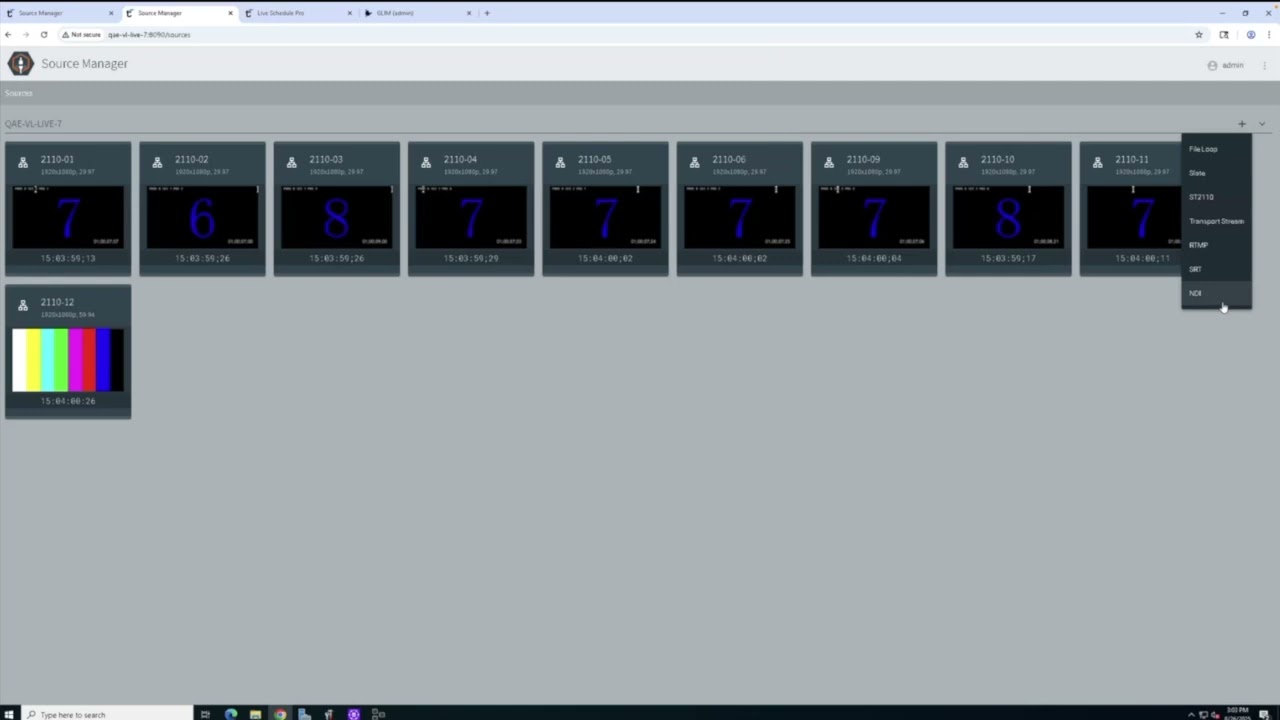Viewport: 1280px width, 720px height.
Task: Select NDI from the add menu
Action: 1216,293
